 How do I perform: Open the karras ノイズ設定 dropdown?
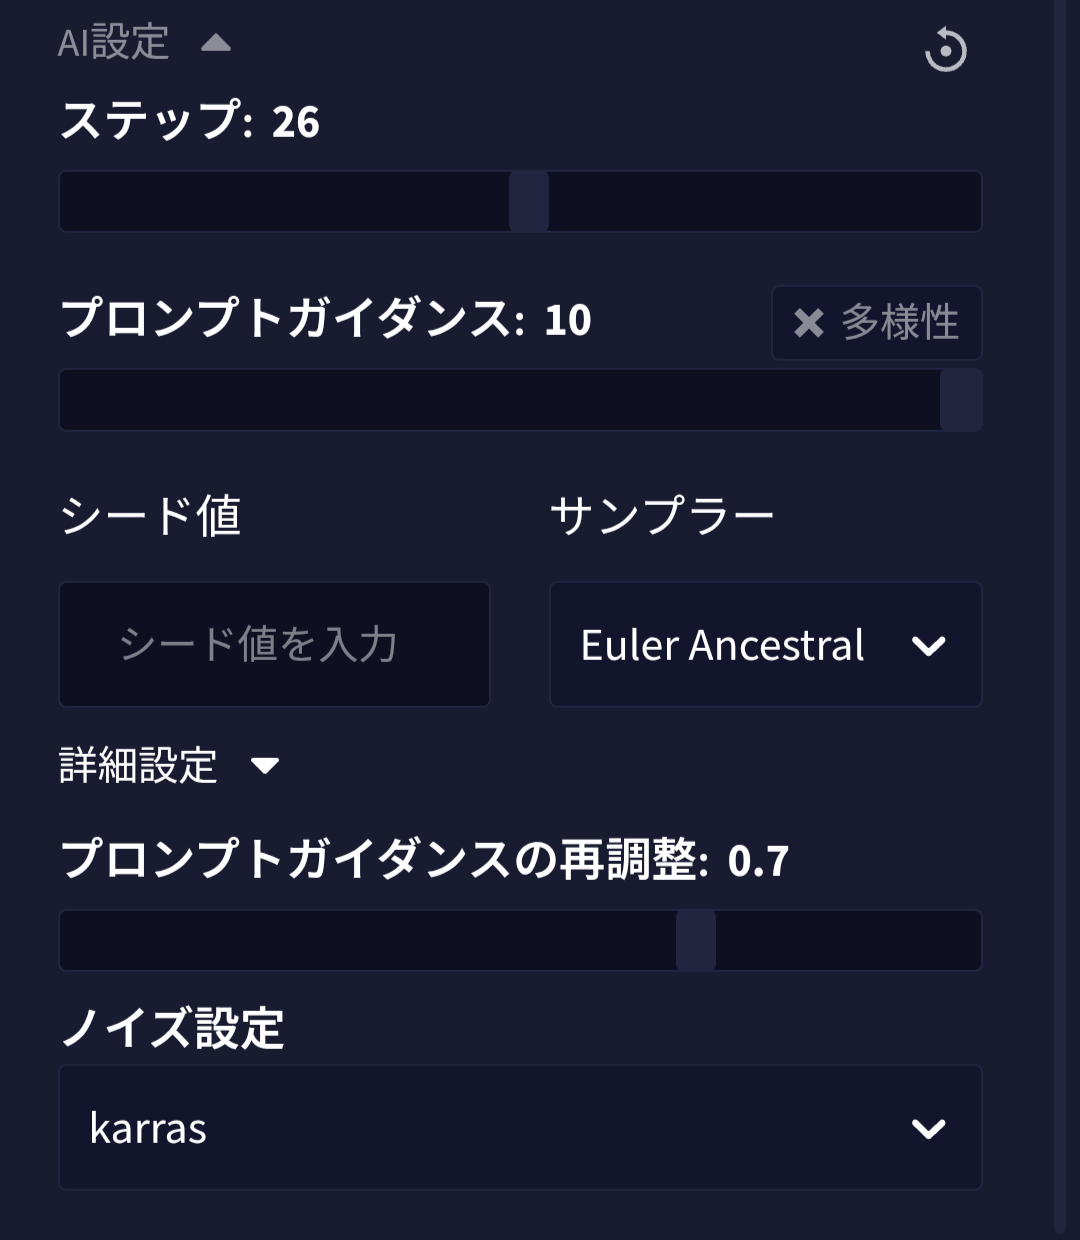coord(500,1128)
